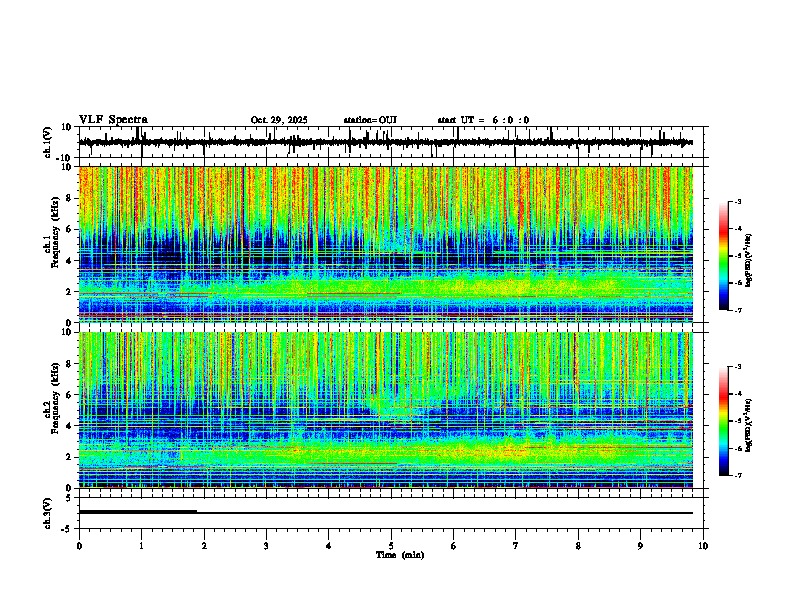Click the "VLF Spectra" plot title
The image size is (792, 612).
coord(113,120)
